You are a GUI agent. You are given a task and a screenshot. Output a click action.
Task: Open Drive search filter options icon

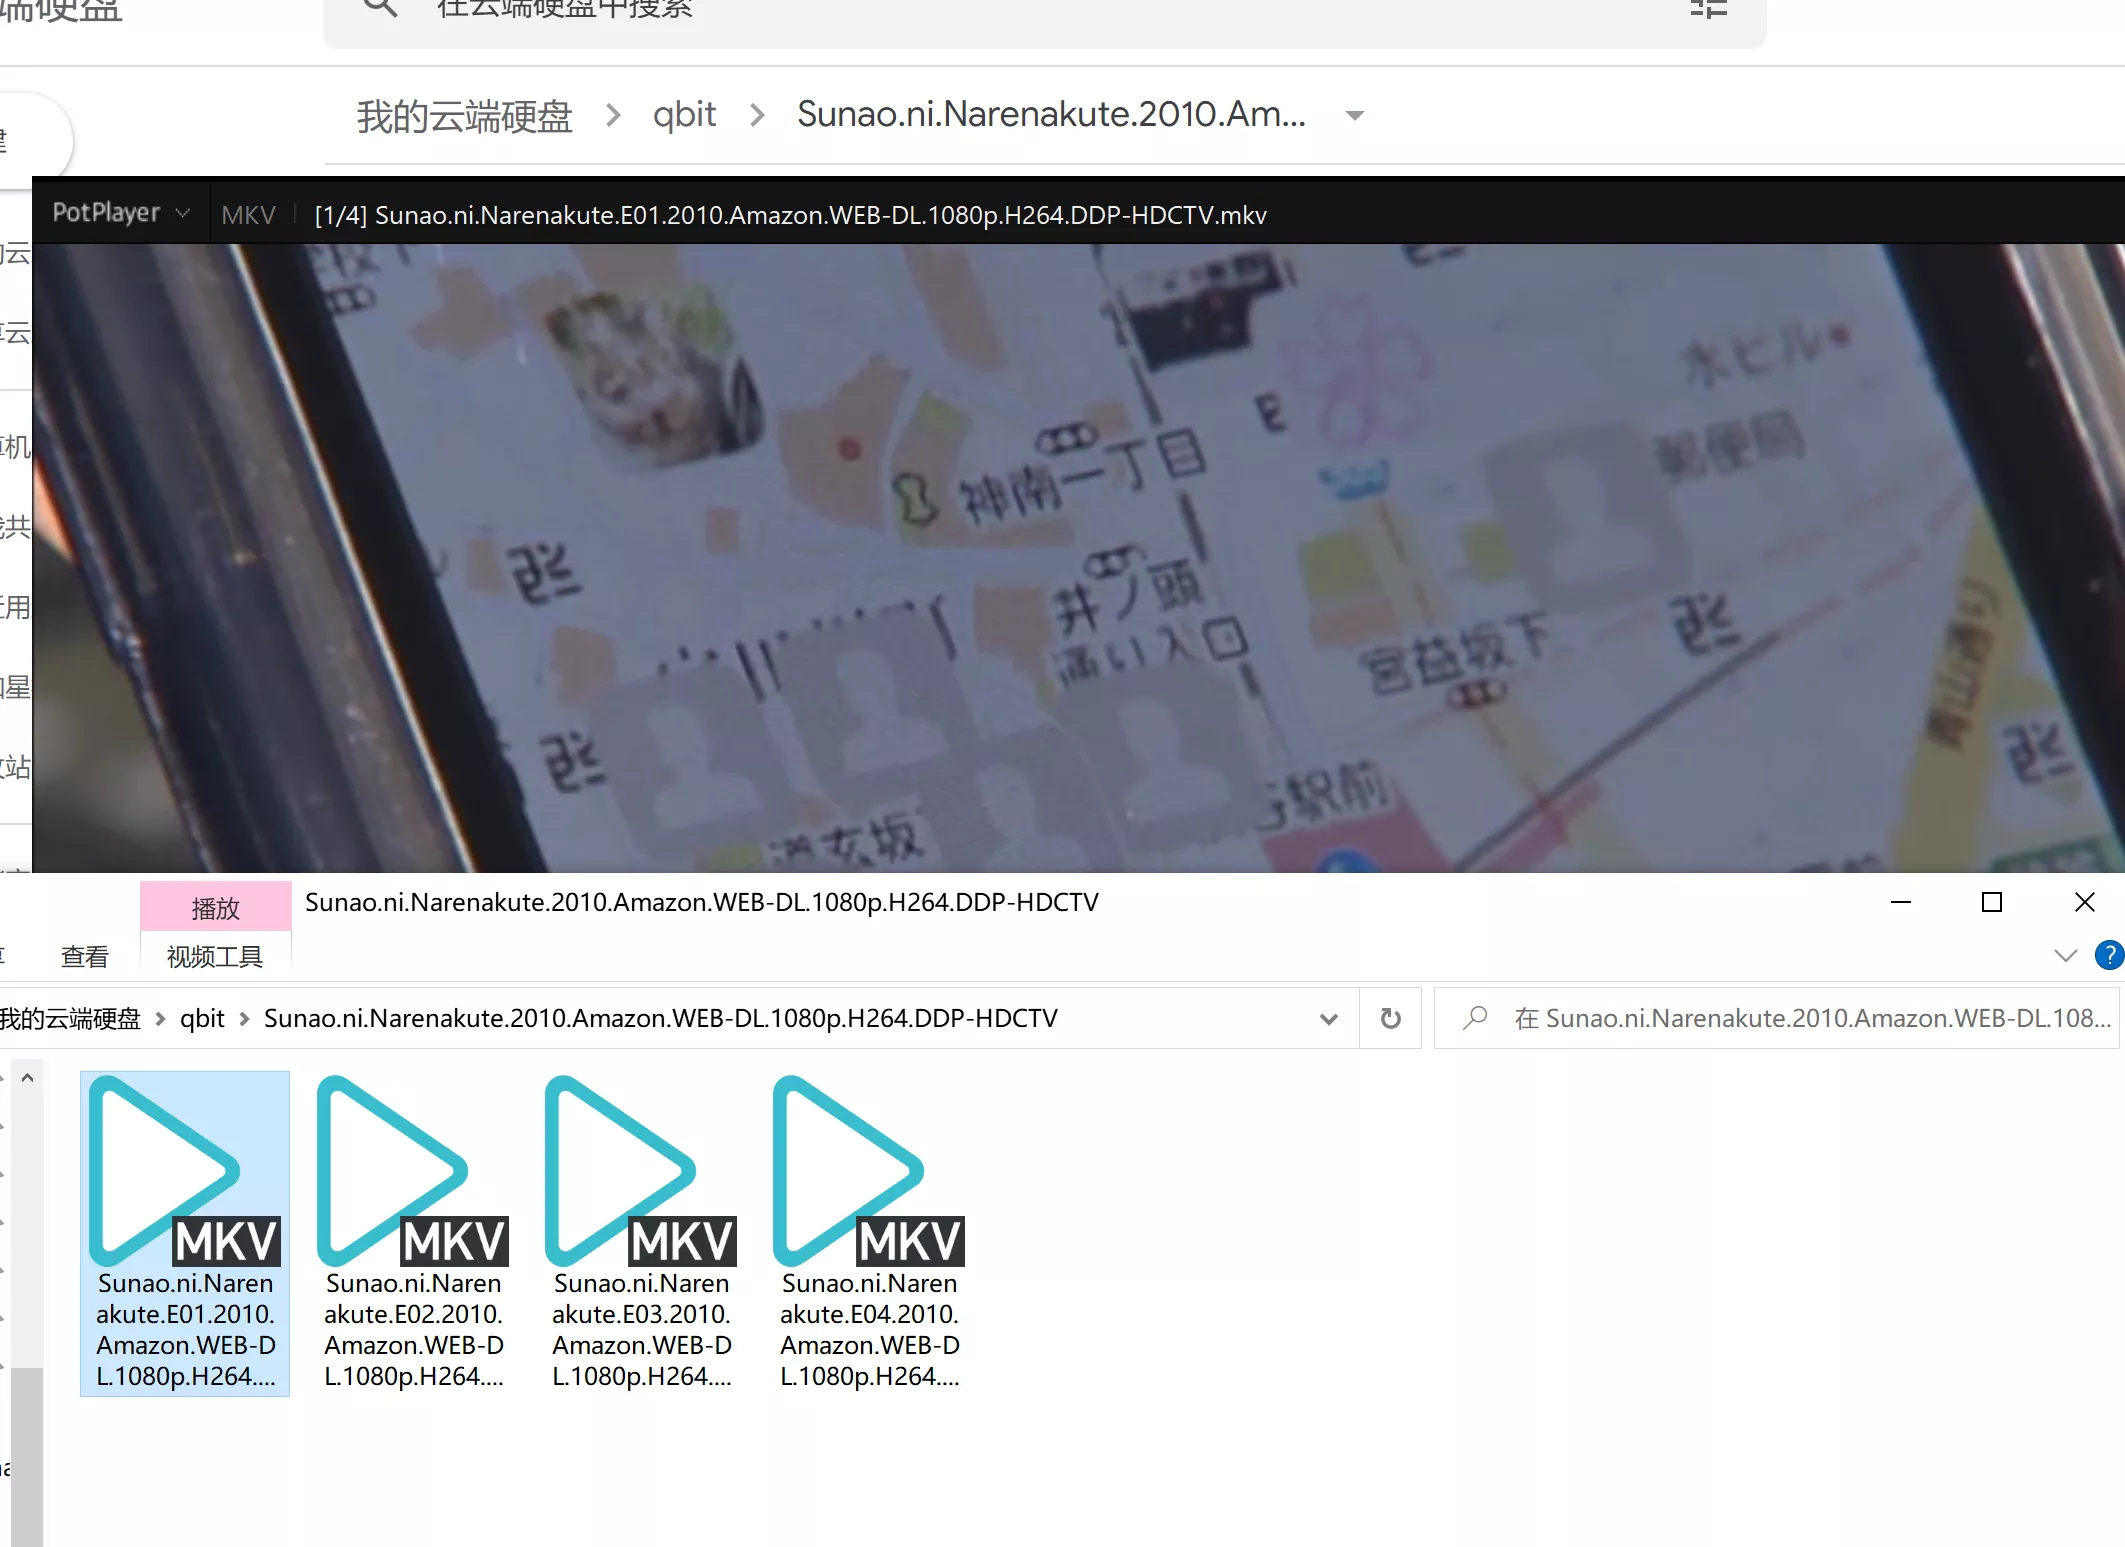tap(1708, 8)
